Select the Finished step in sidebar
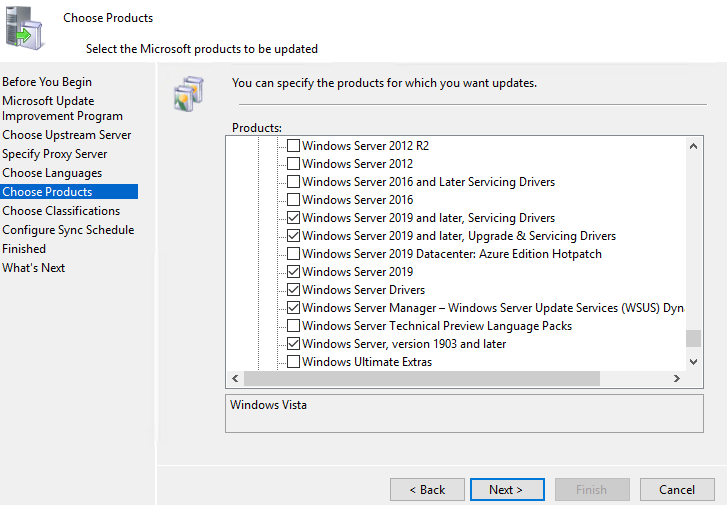This screenshot has width=727, height=505. coord(24,249)
